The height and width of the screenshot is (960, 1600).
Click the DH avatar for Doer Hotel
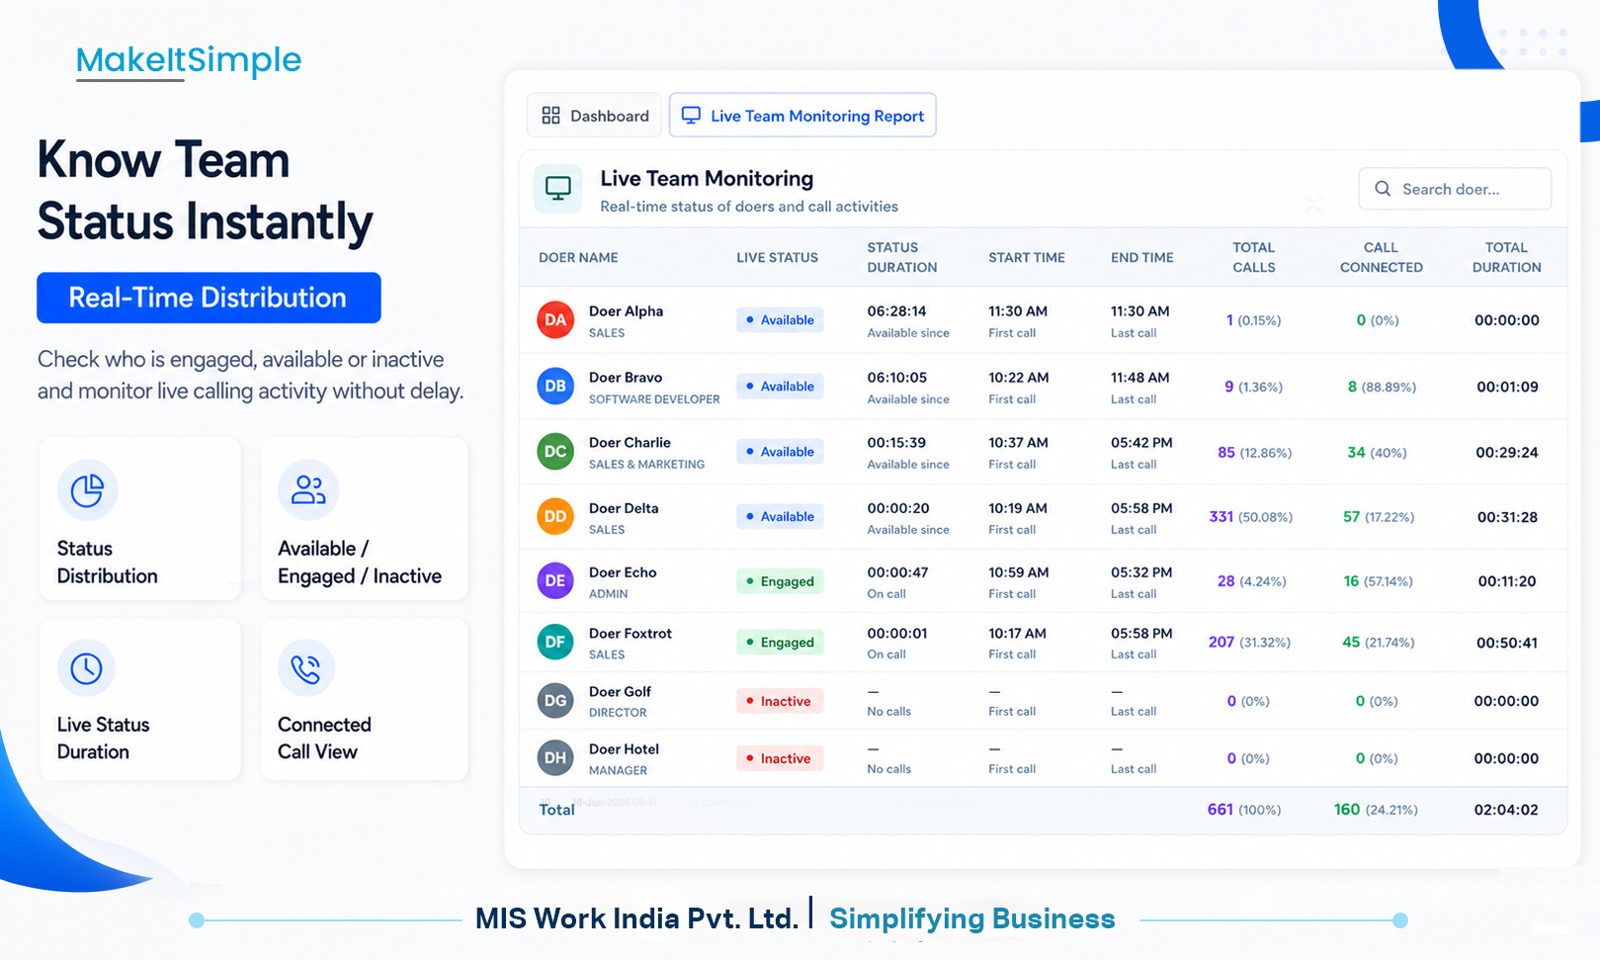point(555,758)
